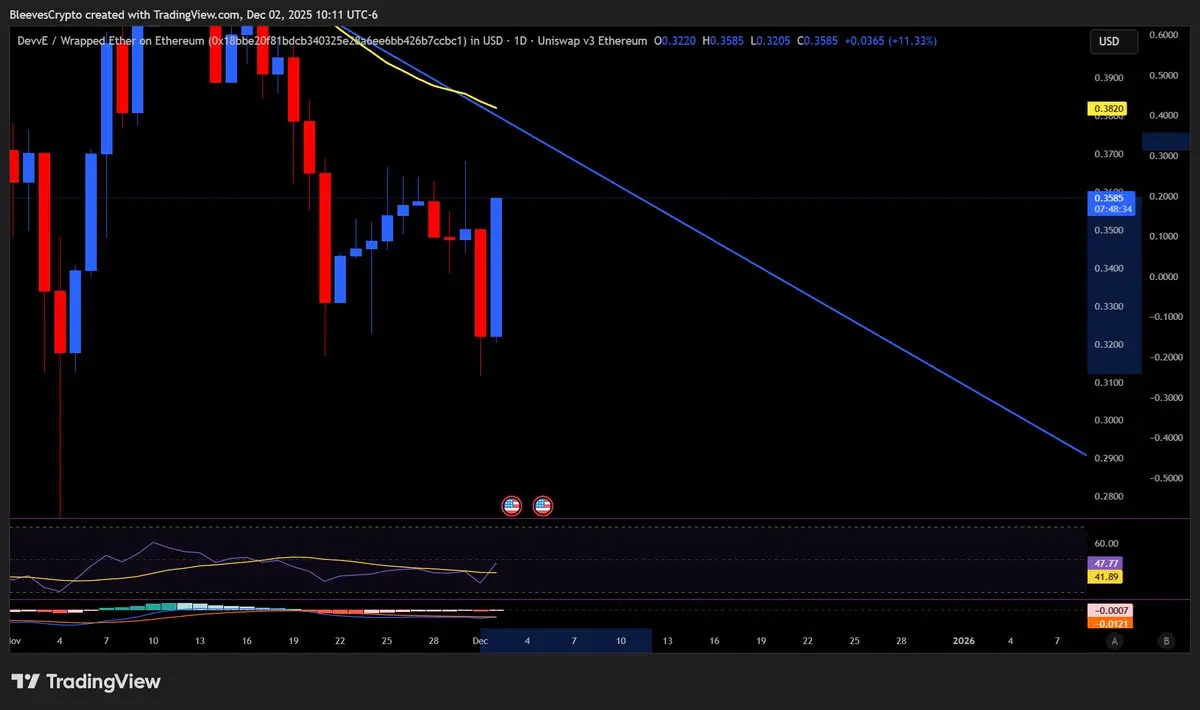Viewport: 1200px width, 710px height.
Task: Click the -0.0007 MACD value label
Action: [1108, 610]
